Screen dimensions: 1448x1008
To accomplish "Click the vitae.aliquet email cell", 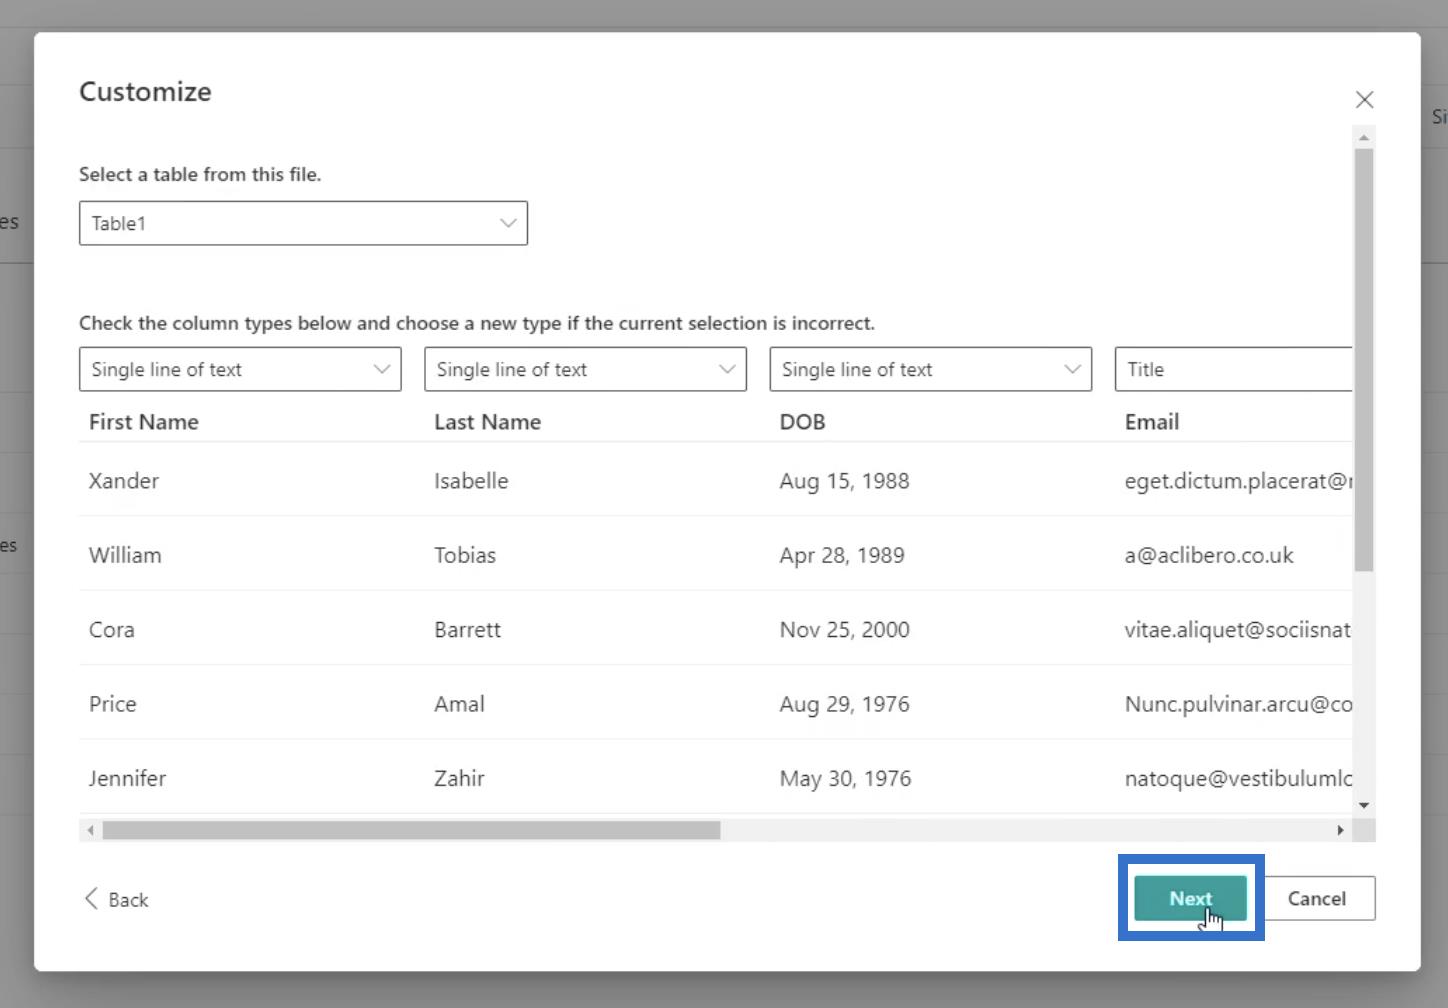I will 1238,630.
